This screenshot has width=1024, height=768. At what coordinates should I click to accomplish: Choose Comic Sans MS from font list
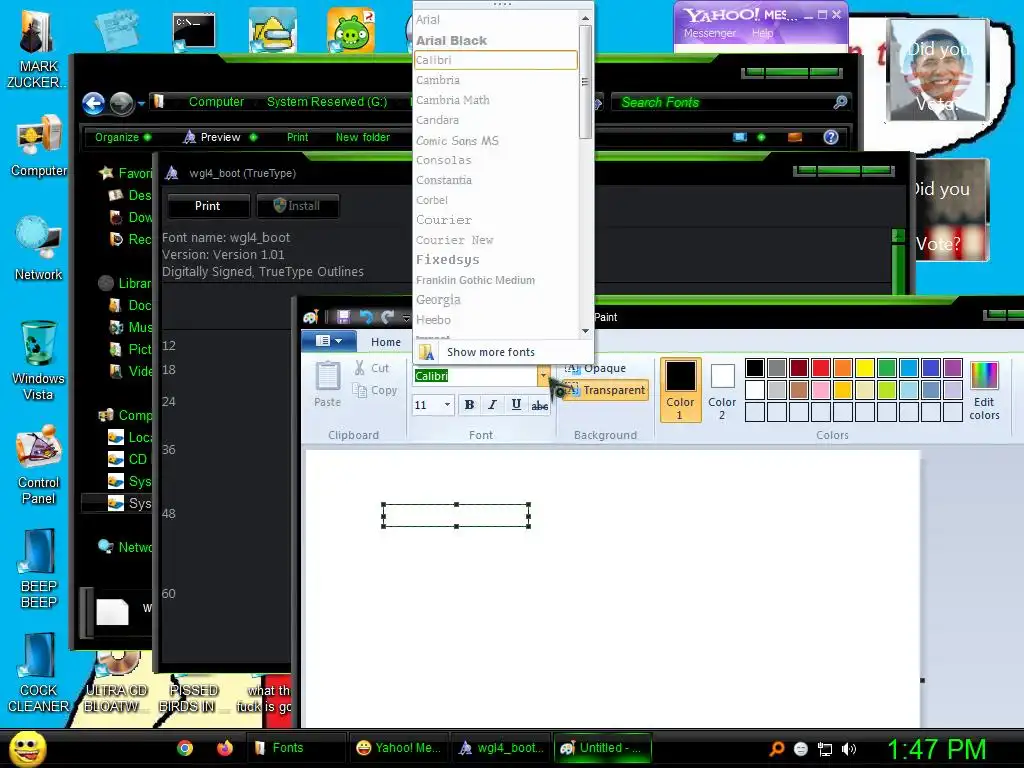457,140
